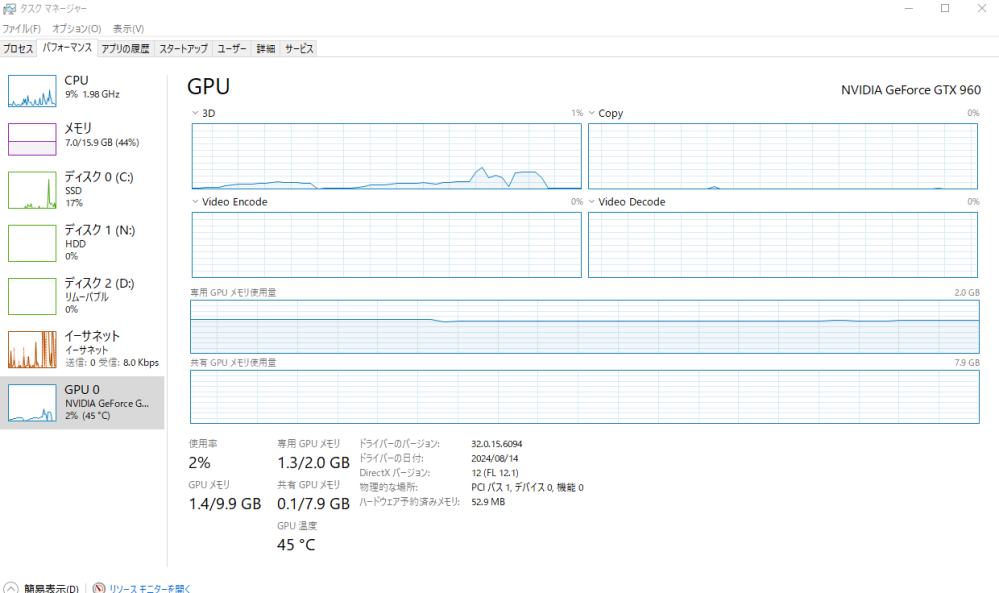Open the 表示(V) menu
Image resolution: width=999 pixels, height=593 pixels.
(x=128, y=29)
